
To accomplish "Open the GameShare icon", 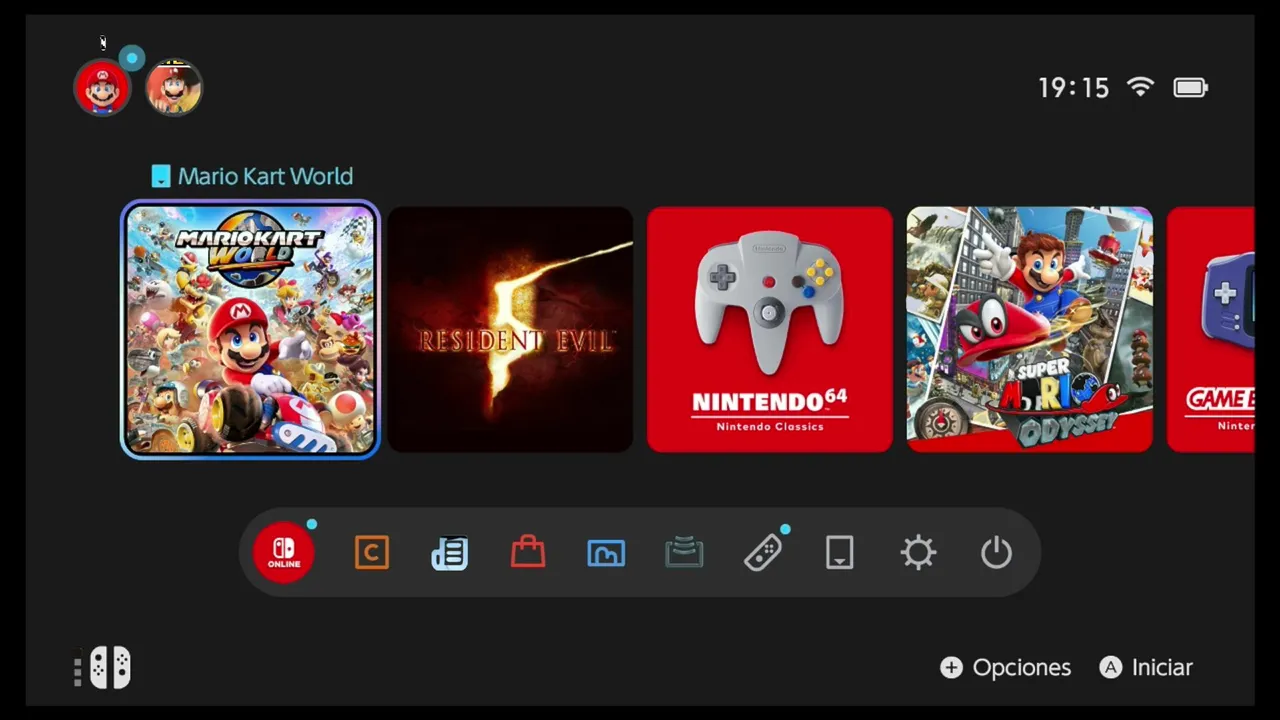I will [x=684, y=552].
